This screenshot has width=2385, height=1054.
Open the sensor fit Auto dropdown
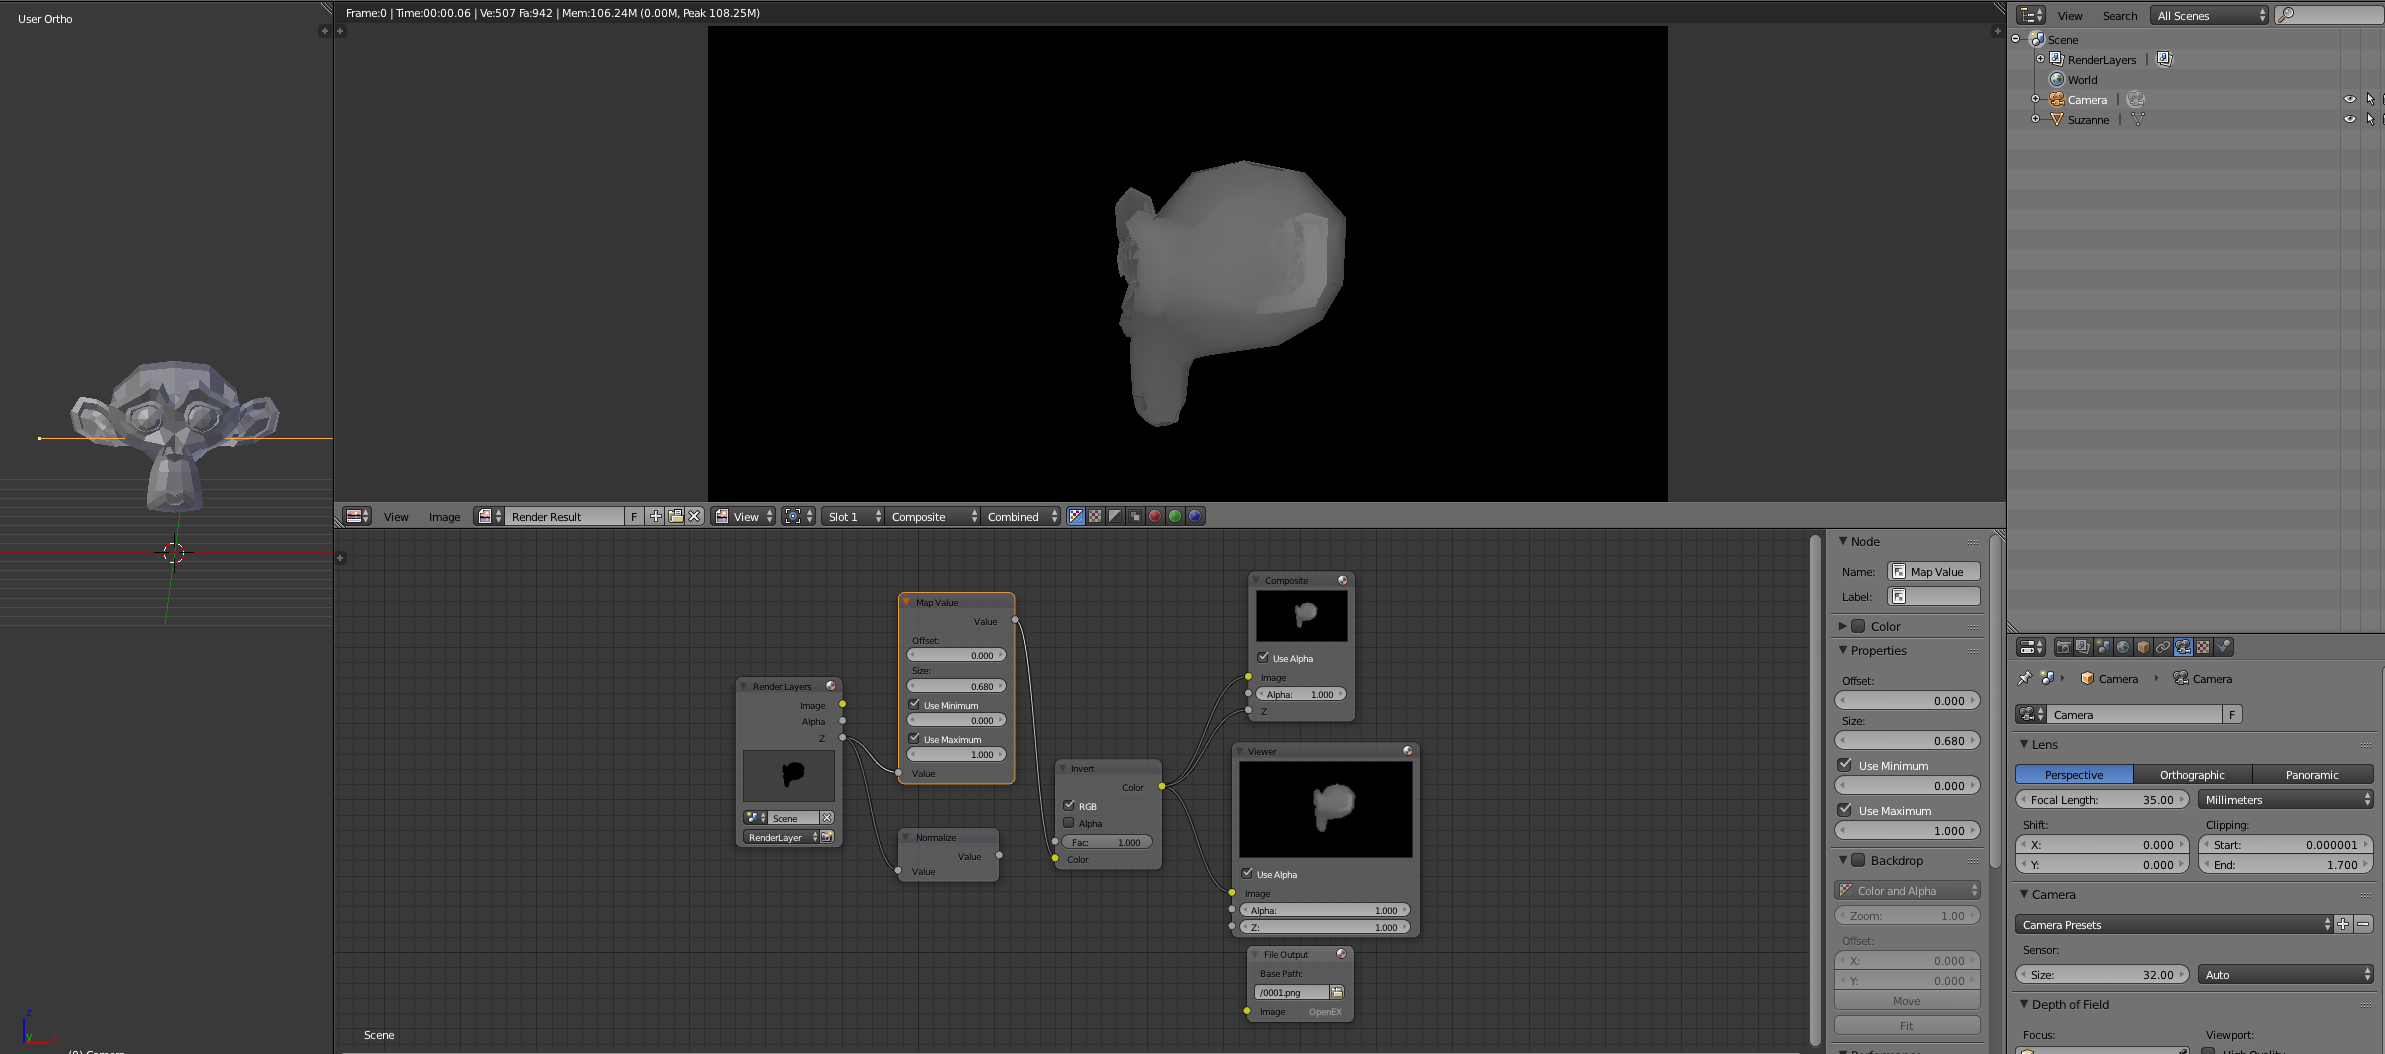coord(2286,974)
